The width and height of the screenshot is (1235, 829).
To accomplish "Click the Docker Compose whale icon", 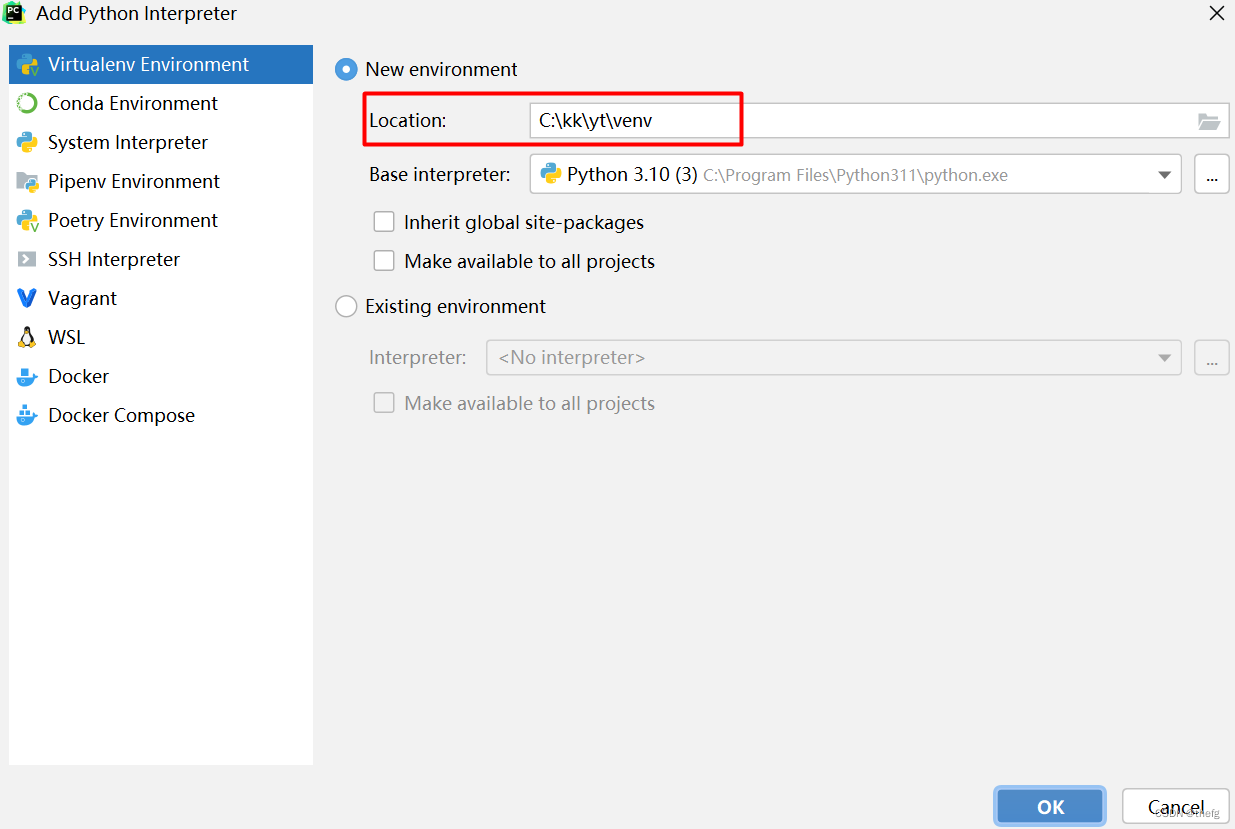I will point(28,416).
